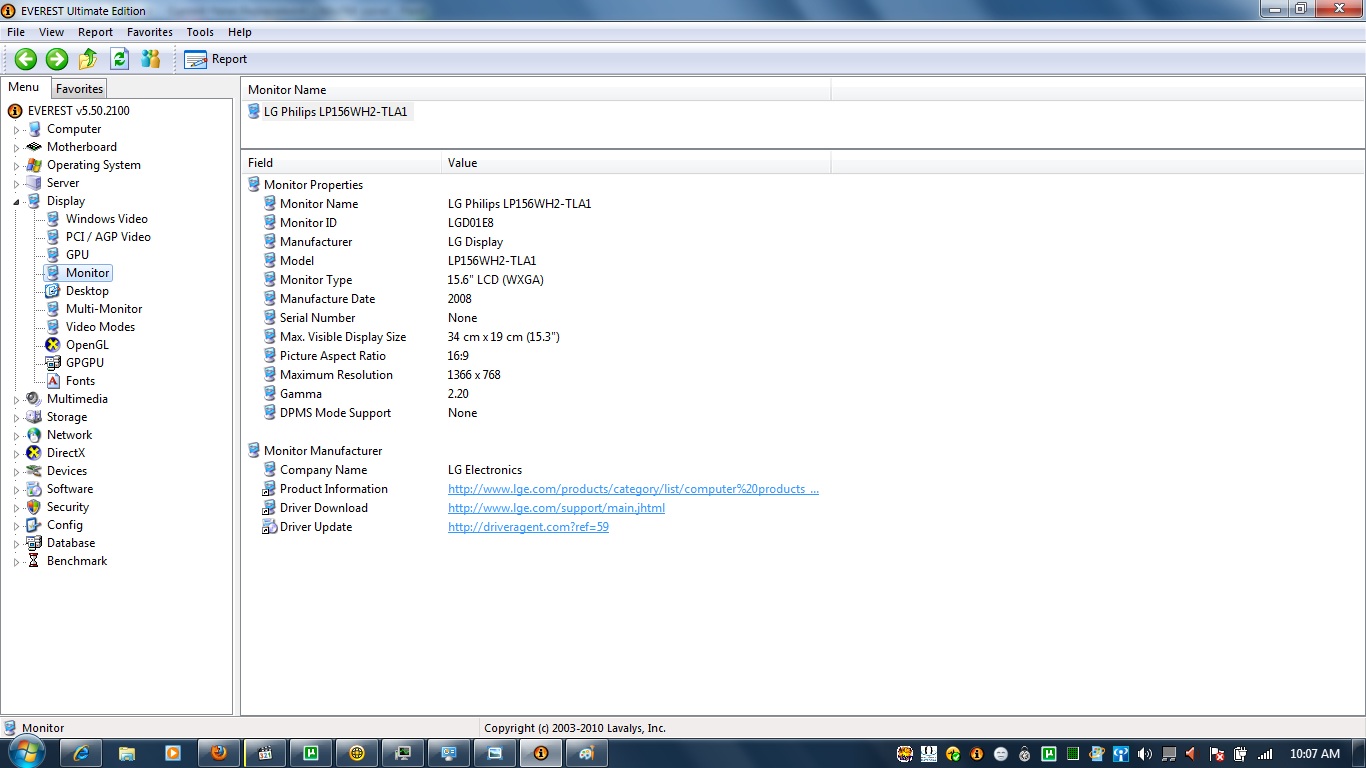Launch Internet Explorer from the taskbar
Image resolution: width=1366 pixels, height=768 pixels.
(80, 753)
